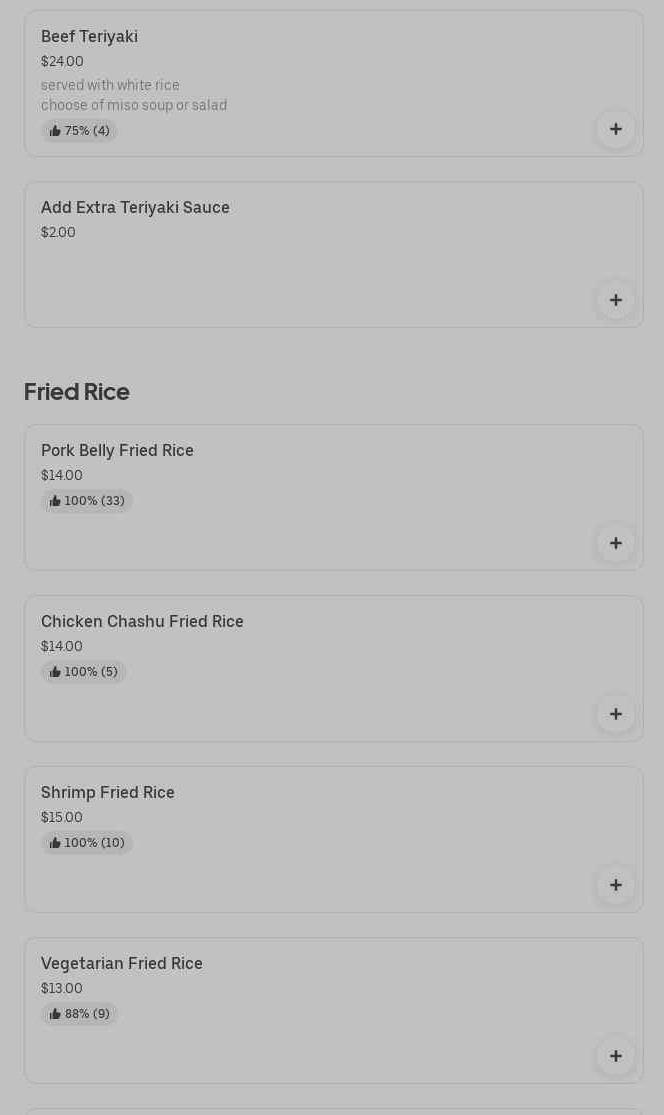Select the 100% (10) rating badge
The height and width of the screenshot is (1115, 664).
tap(87, 843)
